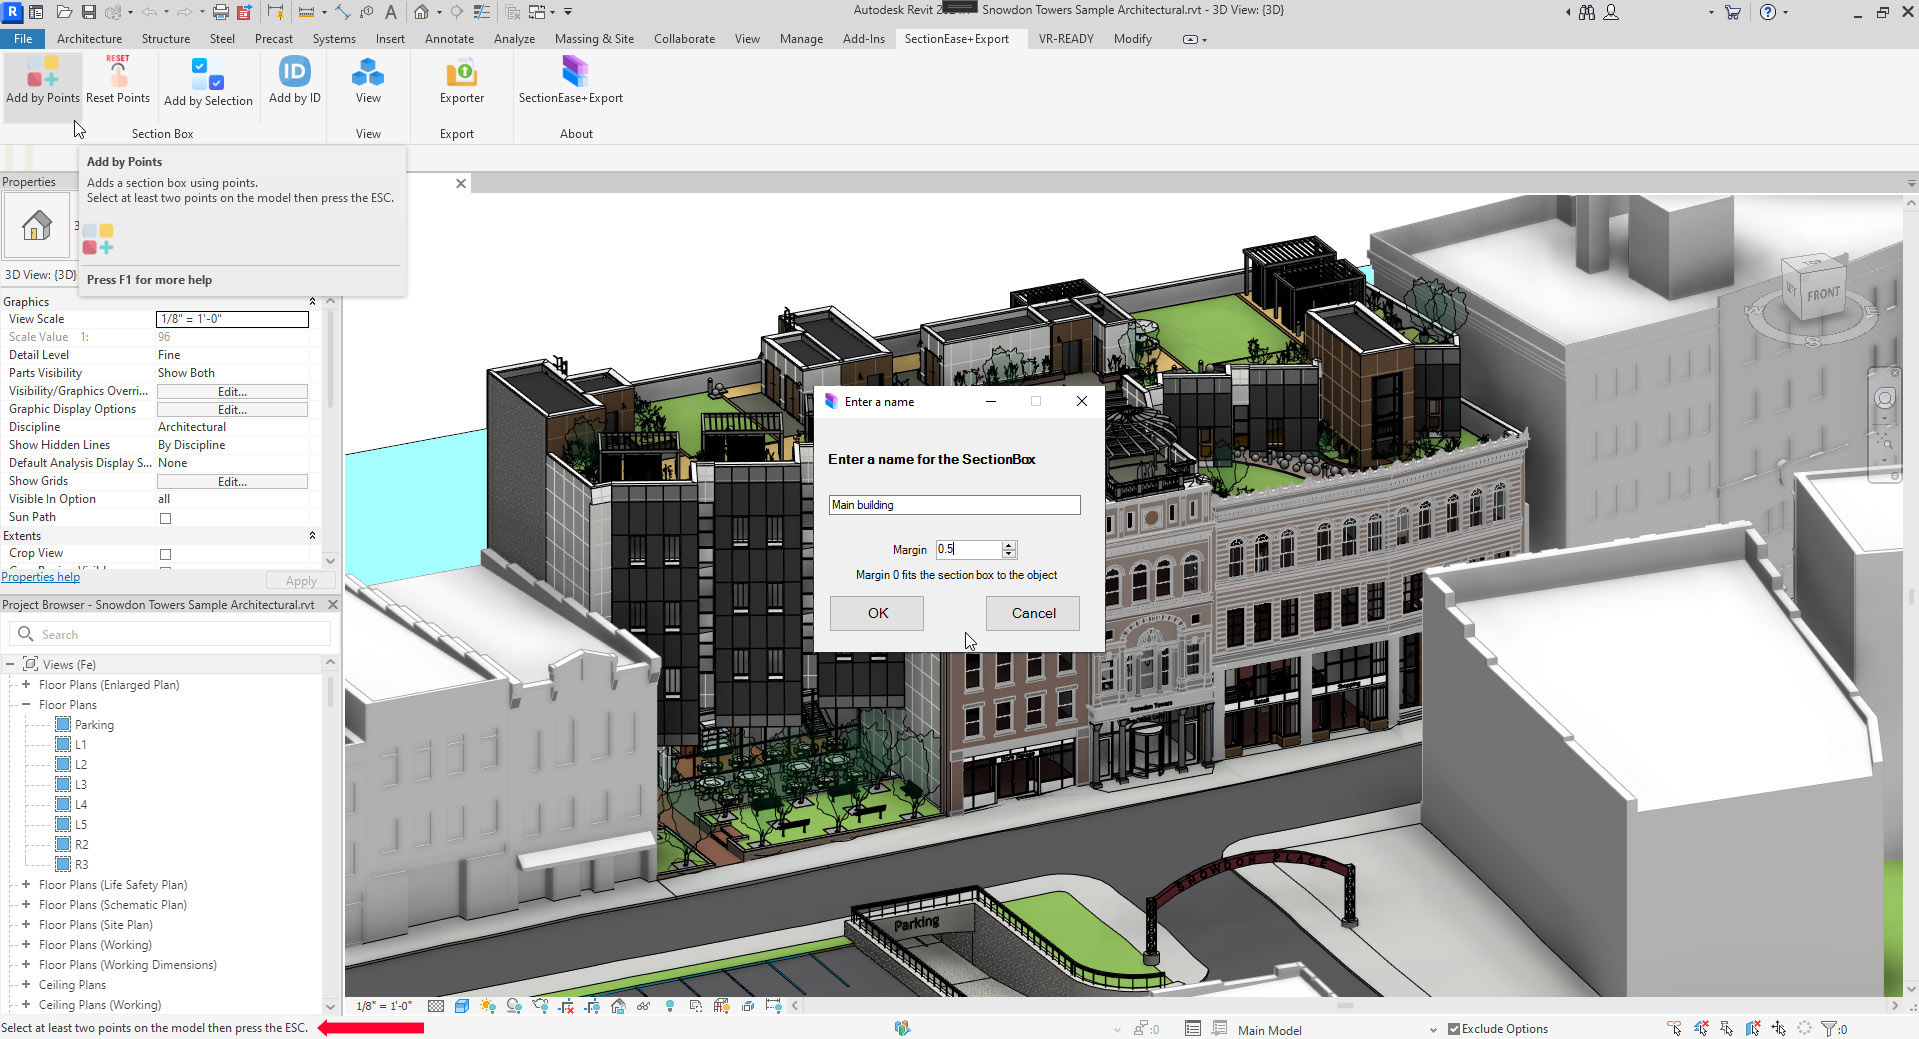This screenshot has height=1039, width=1919.
Task: Click the SectionBox name text field
Action: pos(954,505)
